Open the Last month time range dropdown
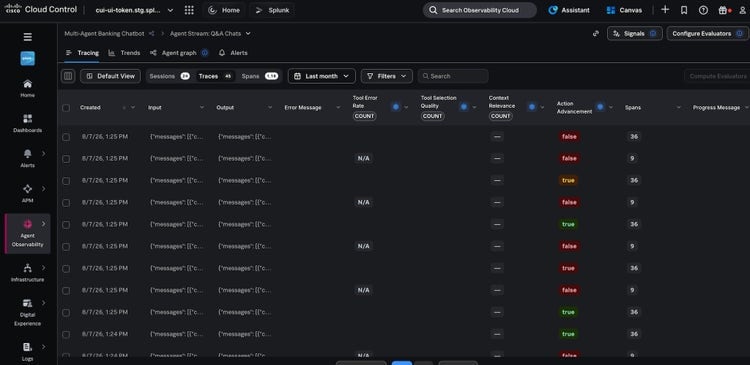The width and height of the screenshot is (750, 365). (321, 76)
